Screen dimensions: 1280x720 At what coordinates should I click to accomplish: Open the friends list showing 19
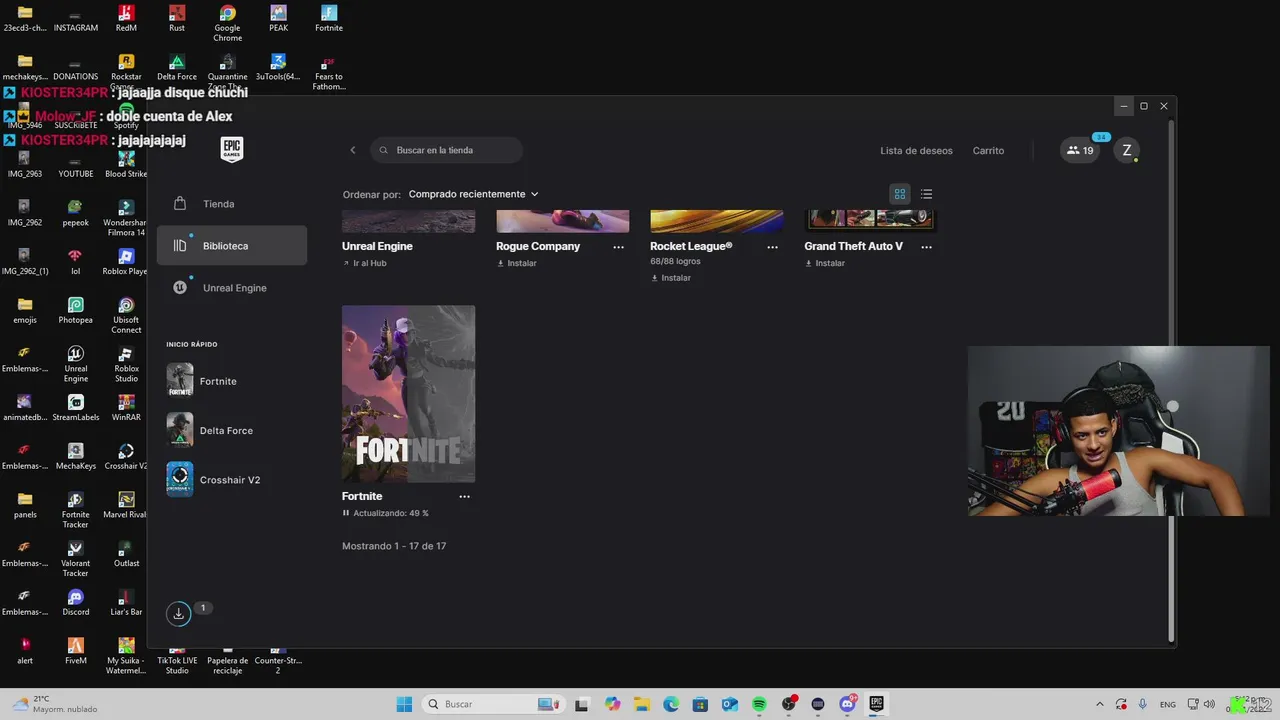coord(1080,150)
